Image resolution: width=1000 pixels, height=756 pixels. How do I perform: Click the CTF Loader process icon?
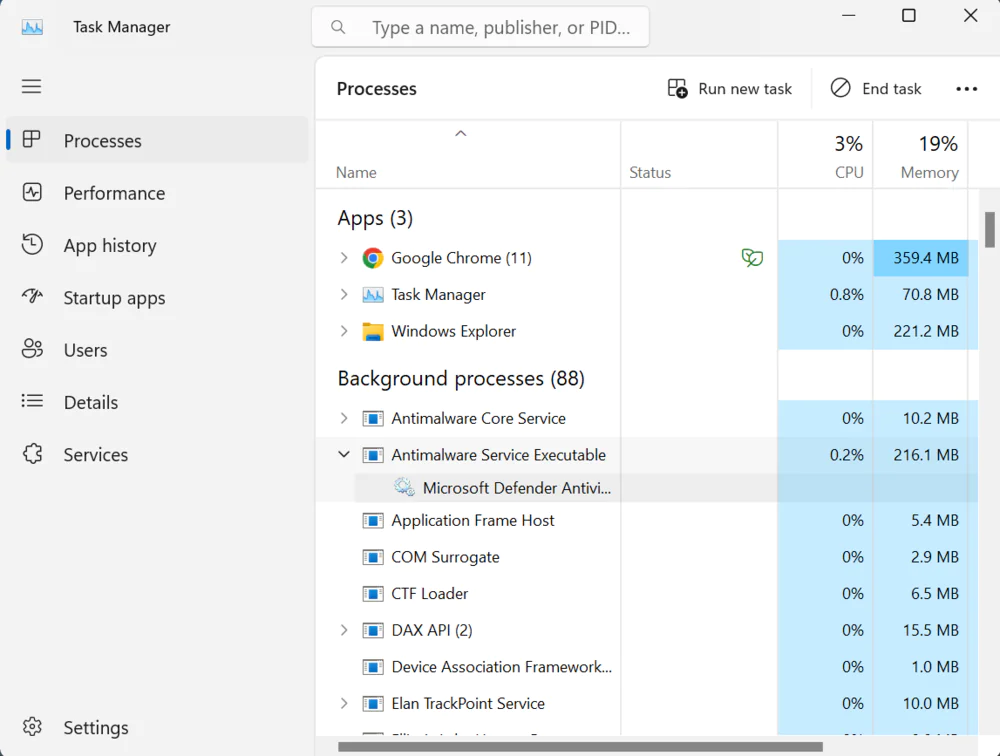[x=373, y=594]
